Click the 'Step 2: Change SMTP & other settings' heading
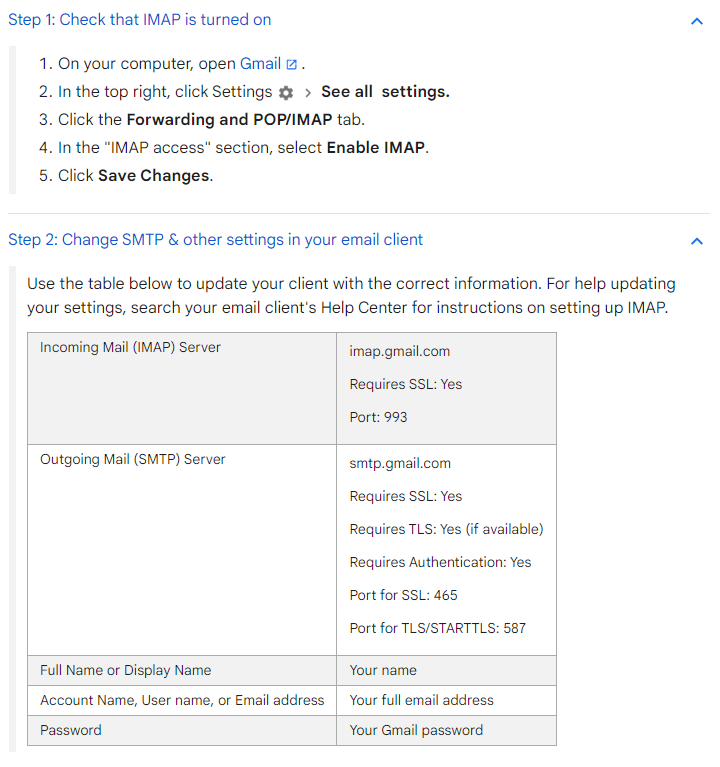 point(215,240)
